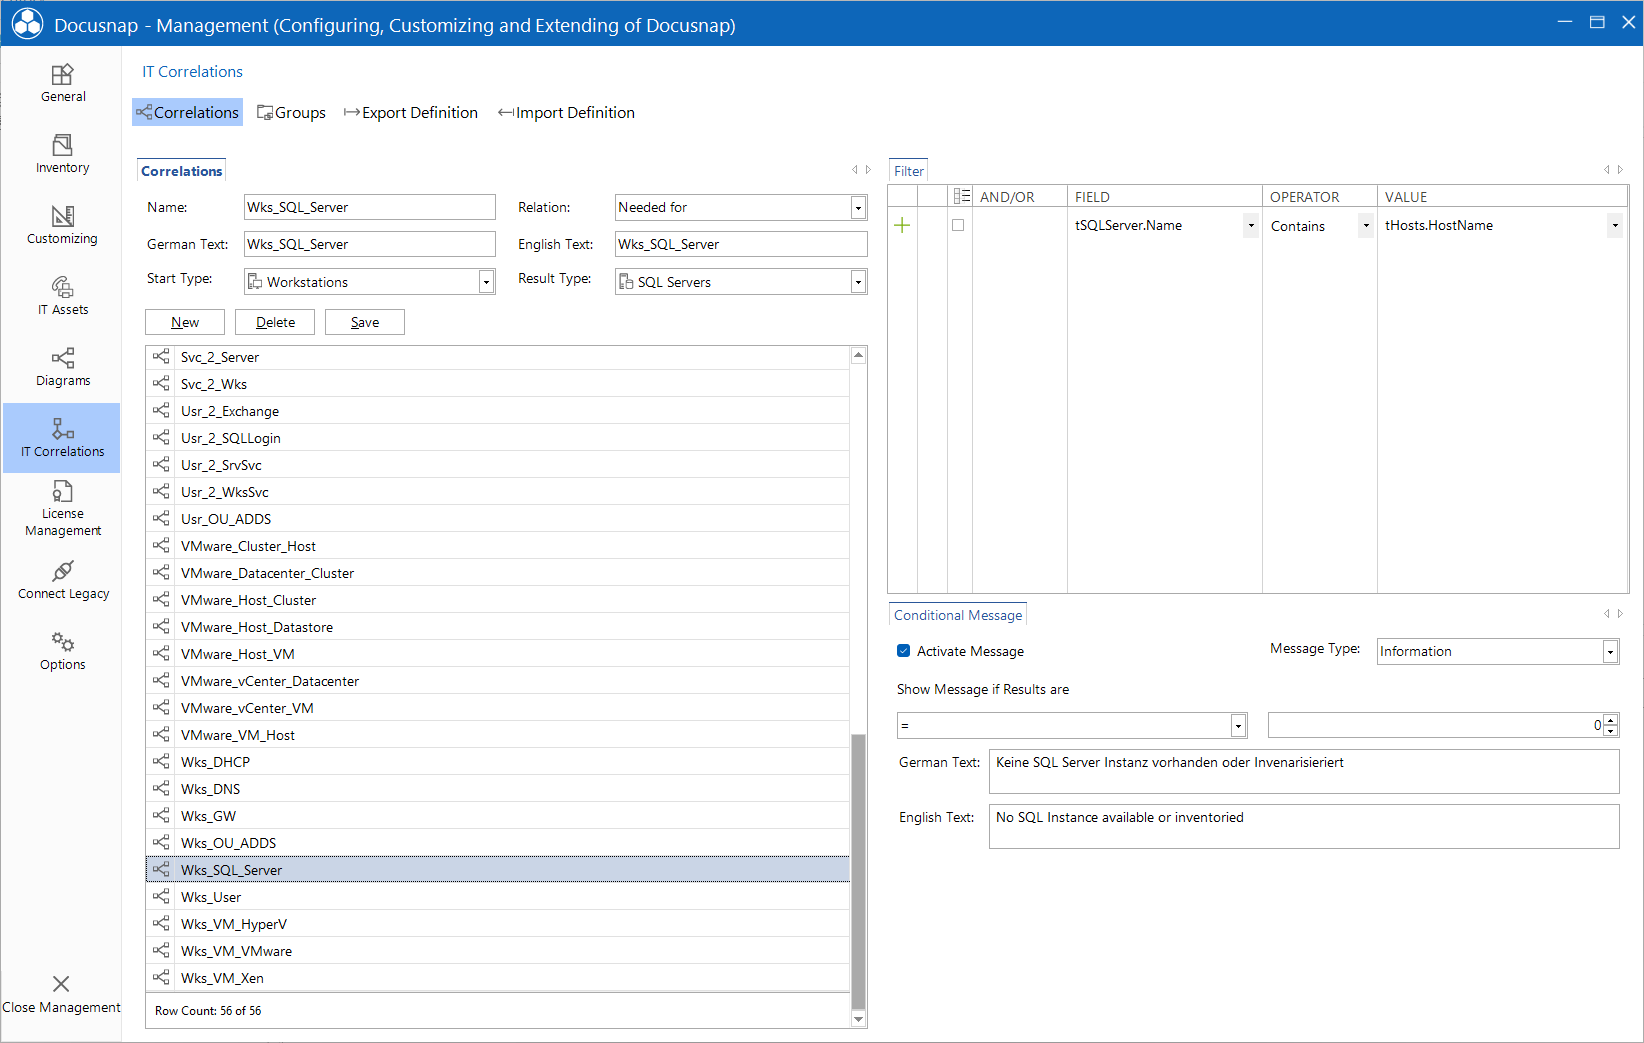This screenshot has height=1043, width=1644.
Task: Click the English Text input field at top
Action: pyautogui.click(x=741, y=244)
